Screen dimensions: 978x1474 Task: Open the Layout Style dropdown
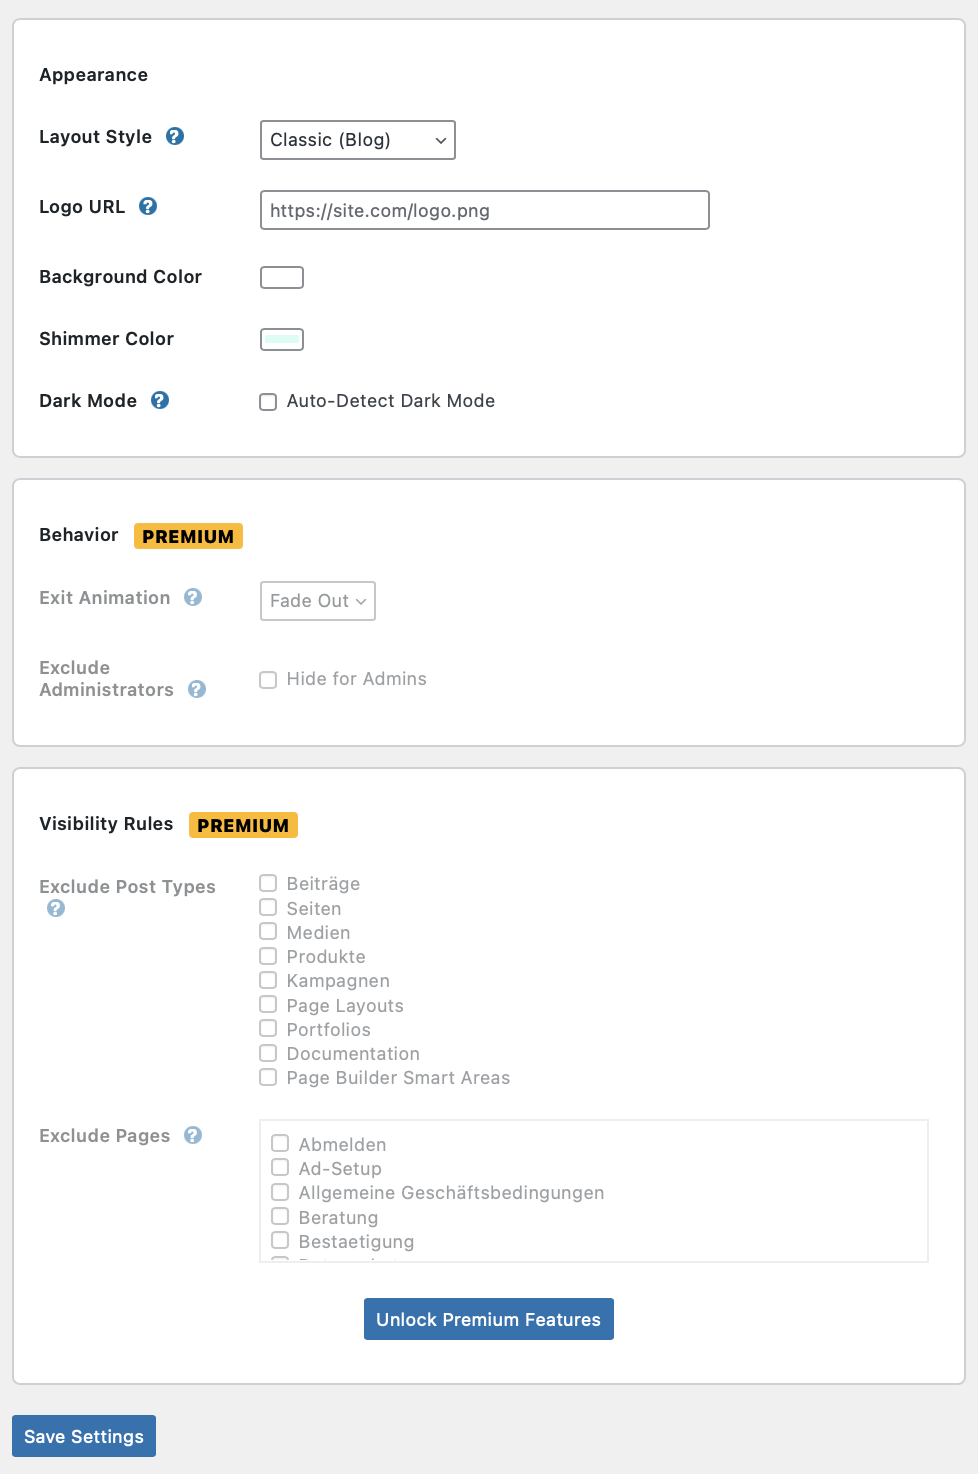point(357,140)
